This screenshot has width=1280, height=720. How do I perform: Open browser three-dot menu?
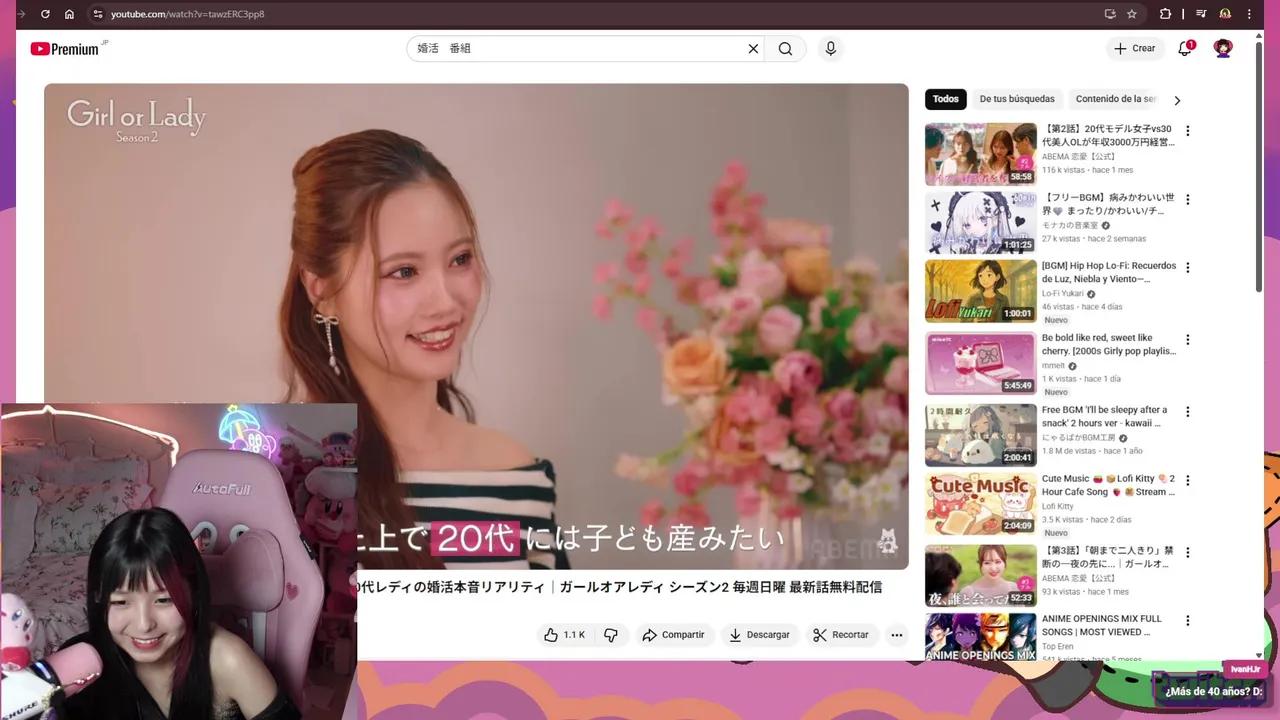[x=1249, y=14]
